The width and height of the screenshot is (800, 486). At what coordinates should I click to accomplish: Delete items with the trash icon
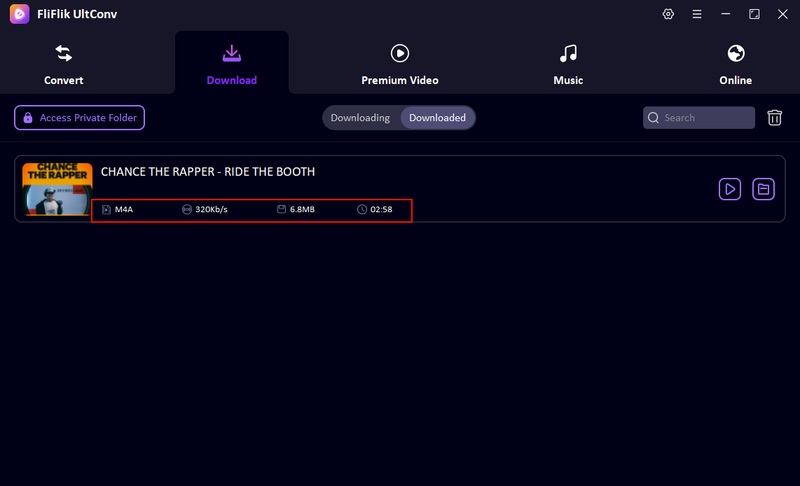pos(774,118)
